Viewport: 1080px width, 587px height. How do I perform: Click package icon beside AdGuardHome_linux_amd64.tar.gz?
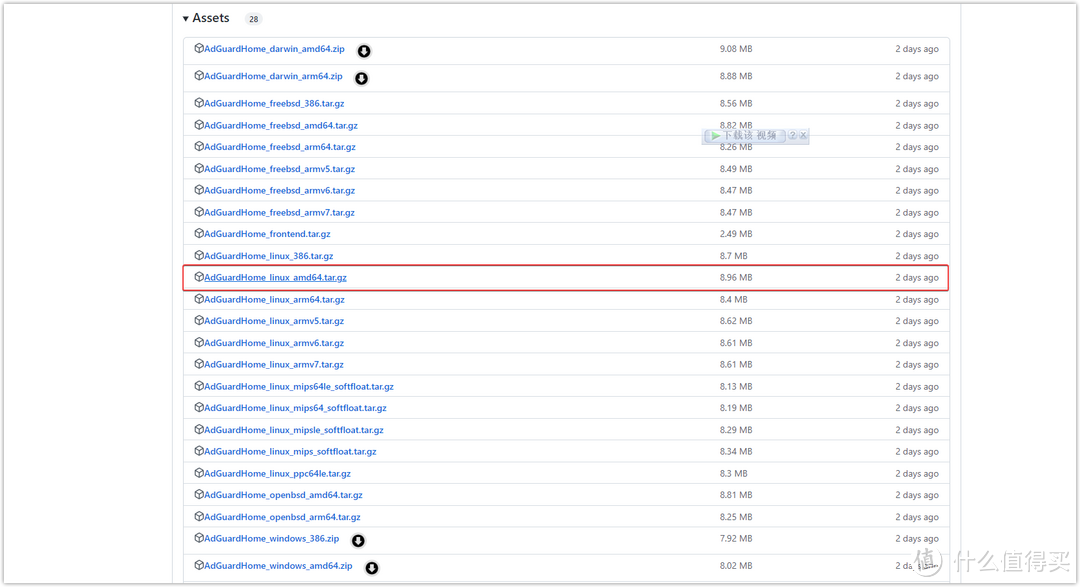coord(198,277)
